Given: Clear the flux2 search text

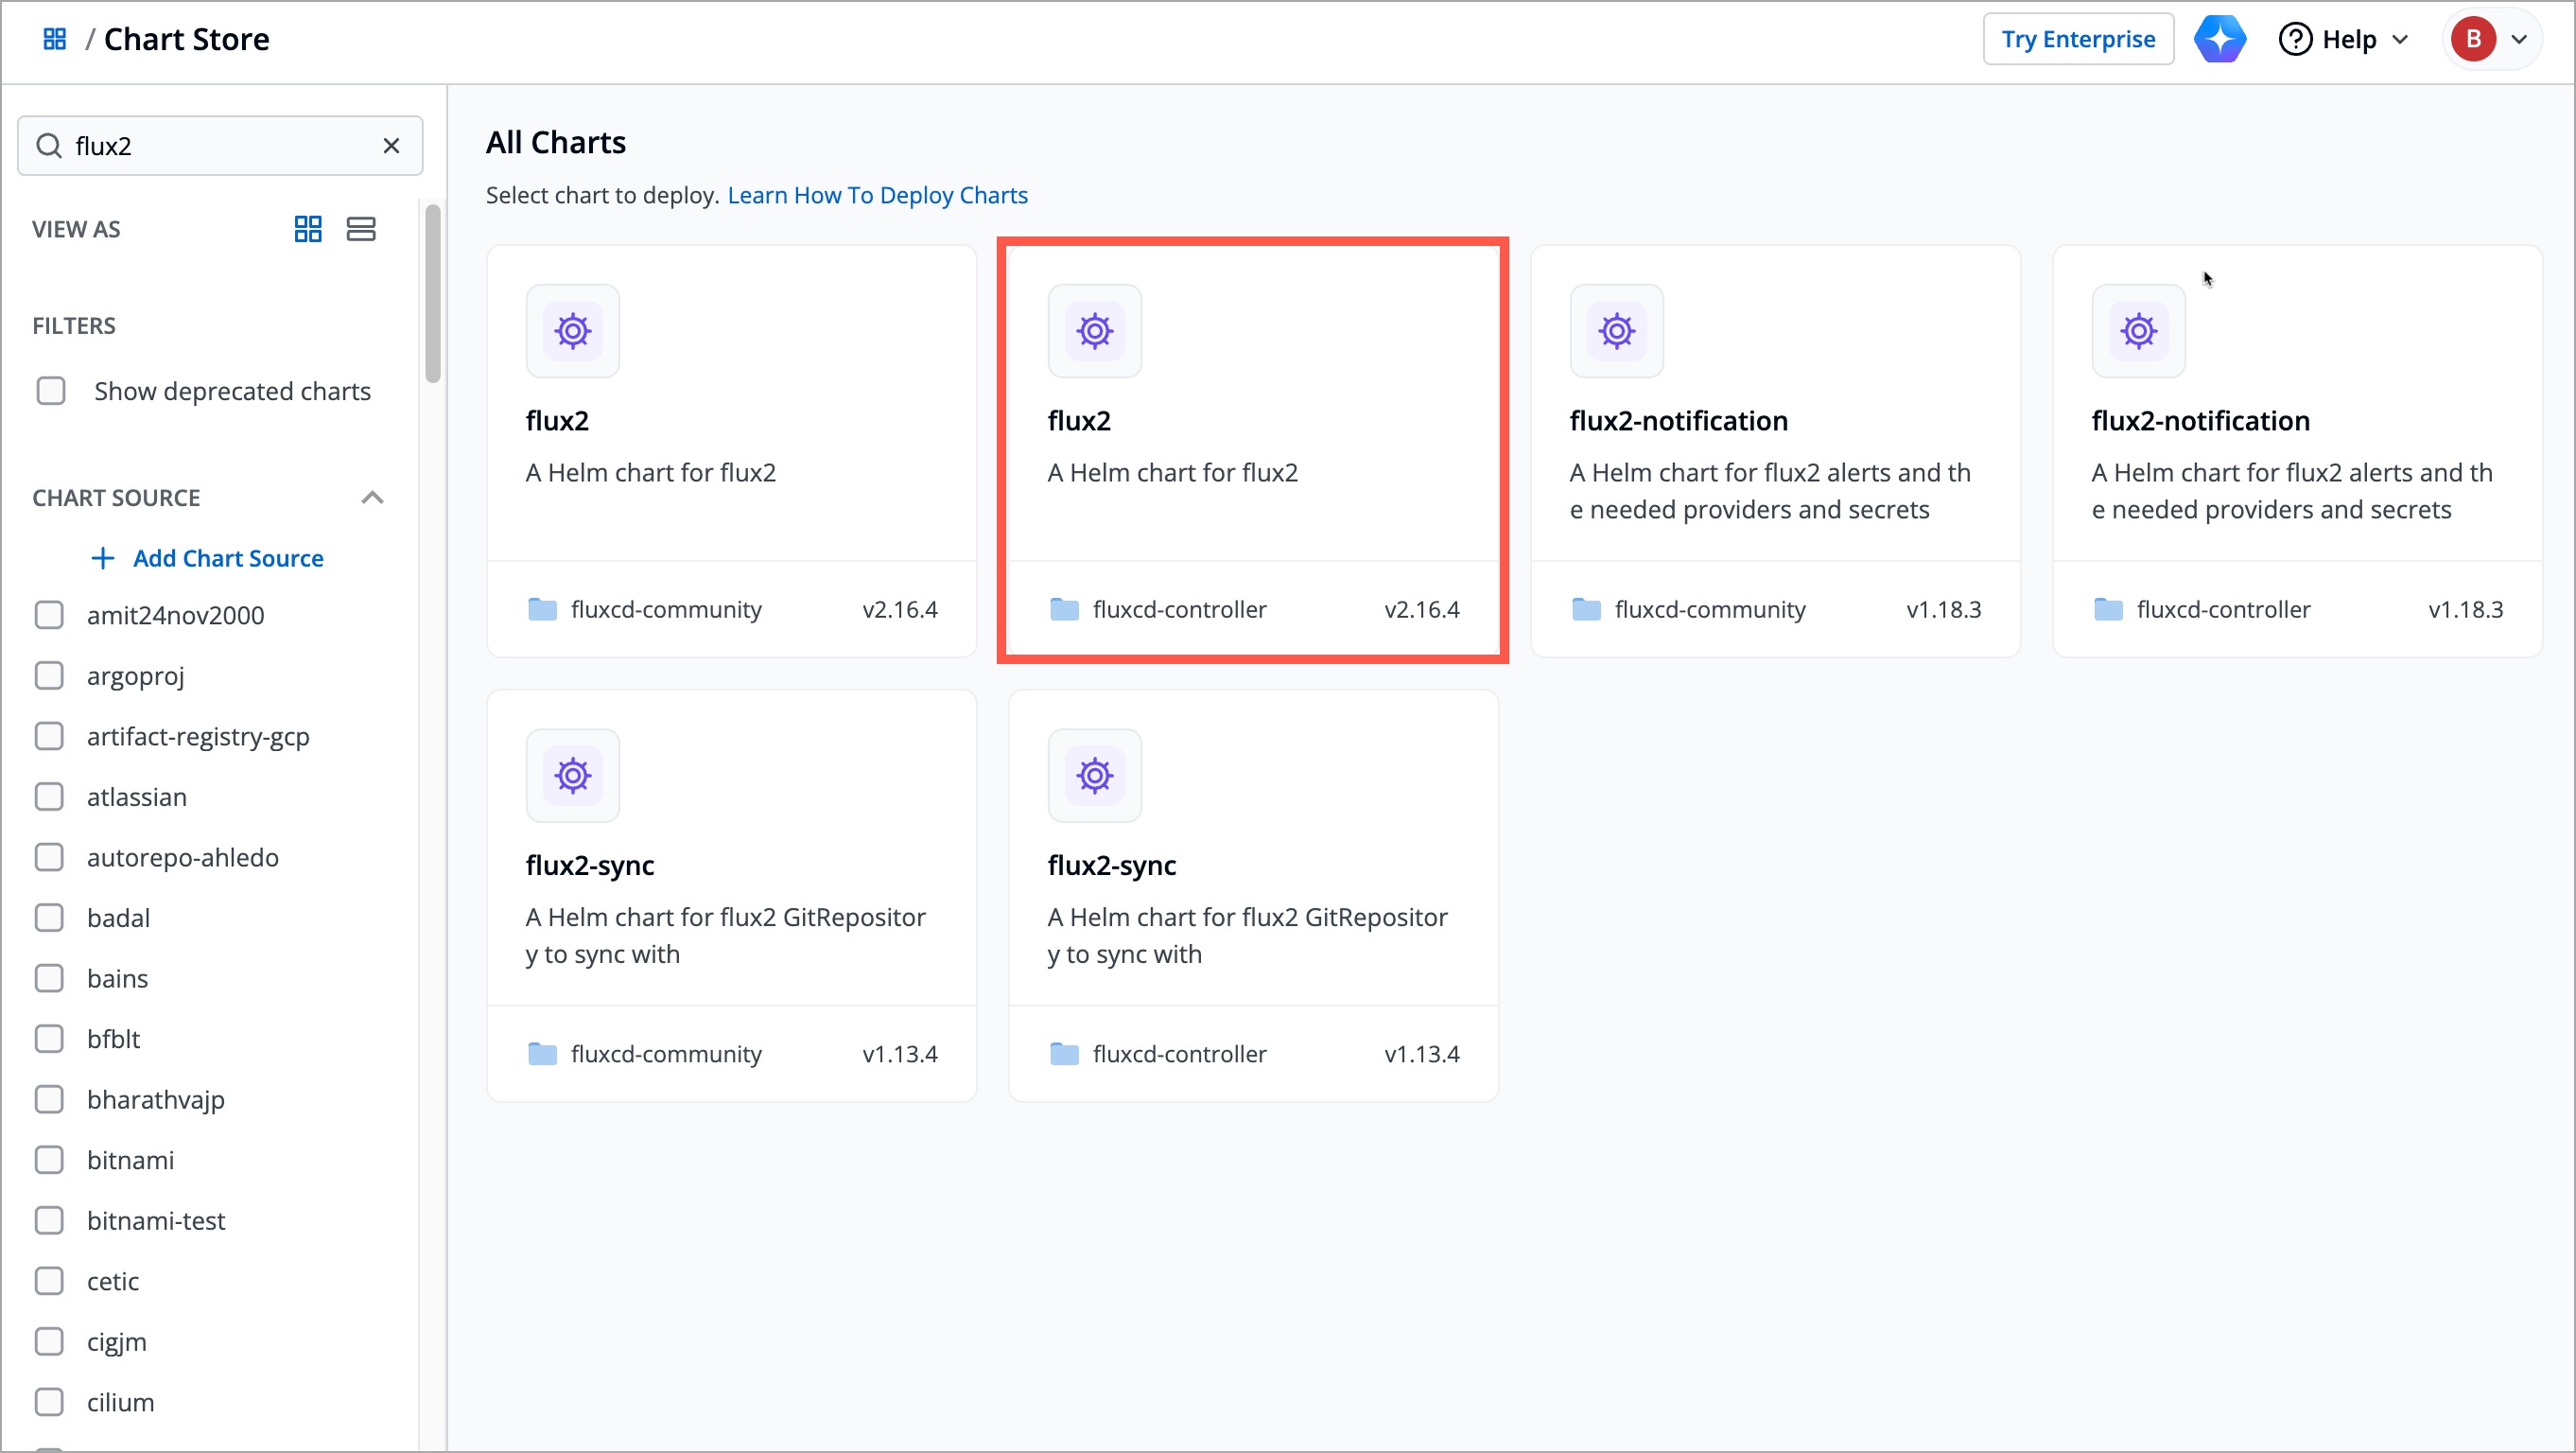Looking at the screenshot, I should coord(391,146).
